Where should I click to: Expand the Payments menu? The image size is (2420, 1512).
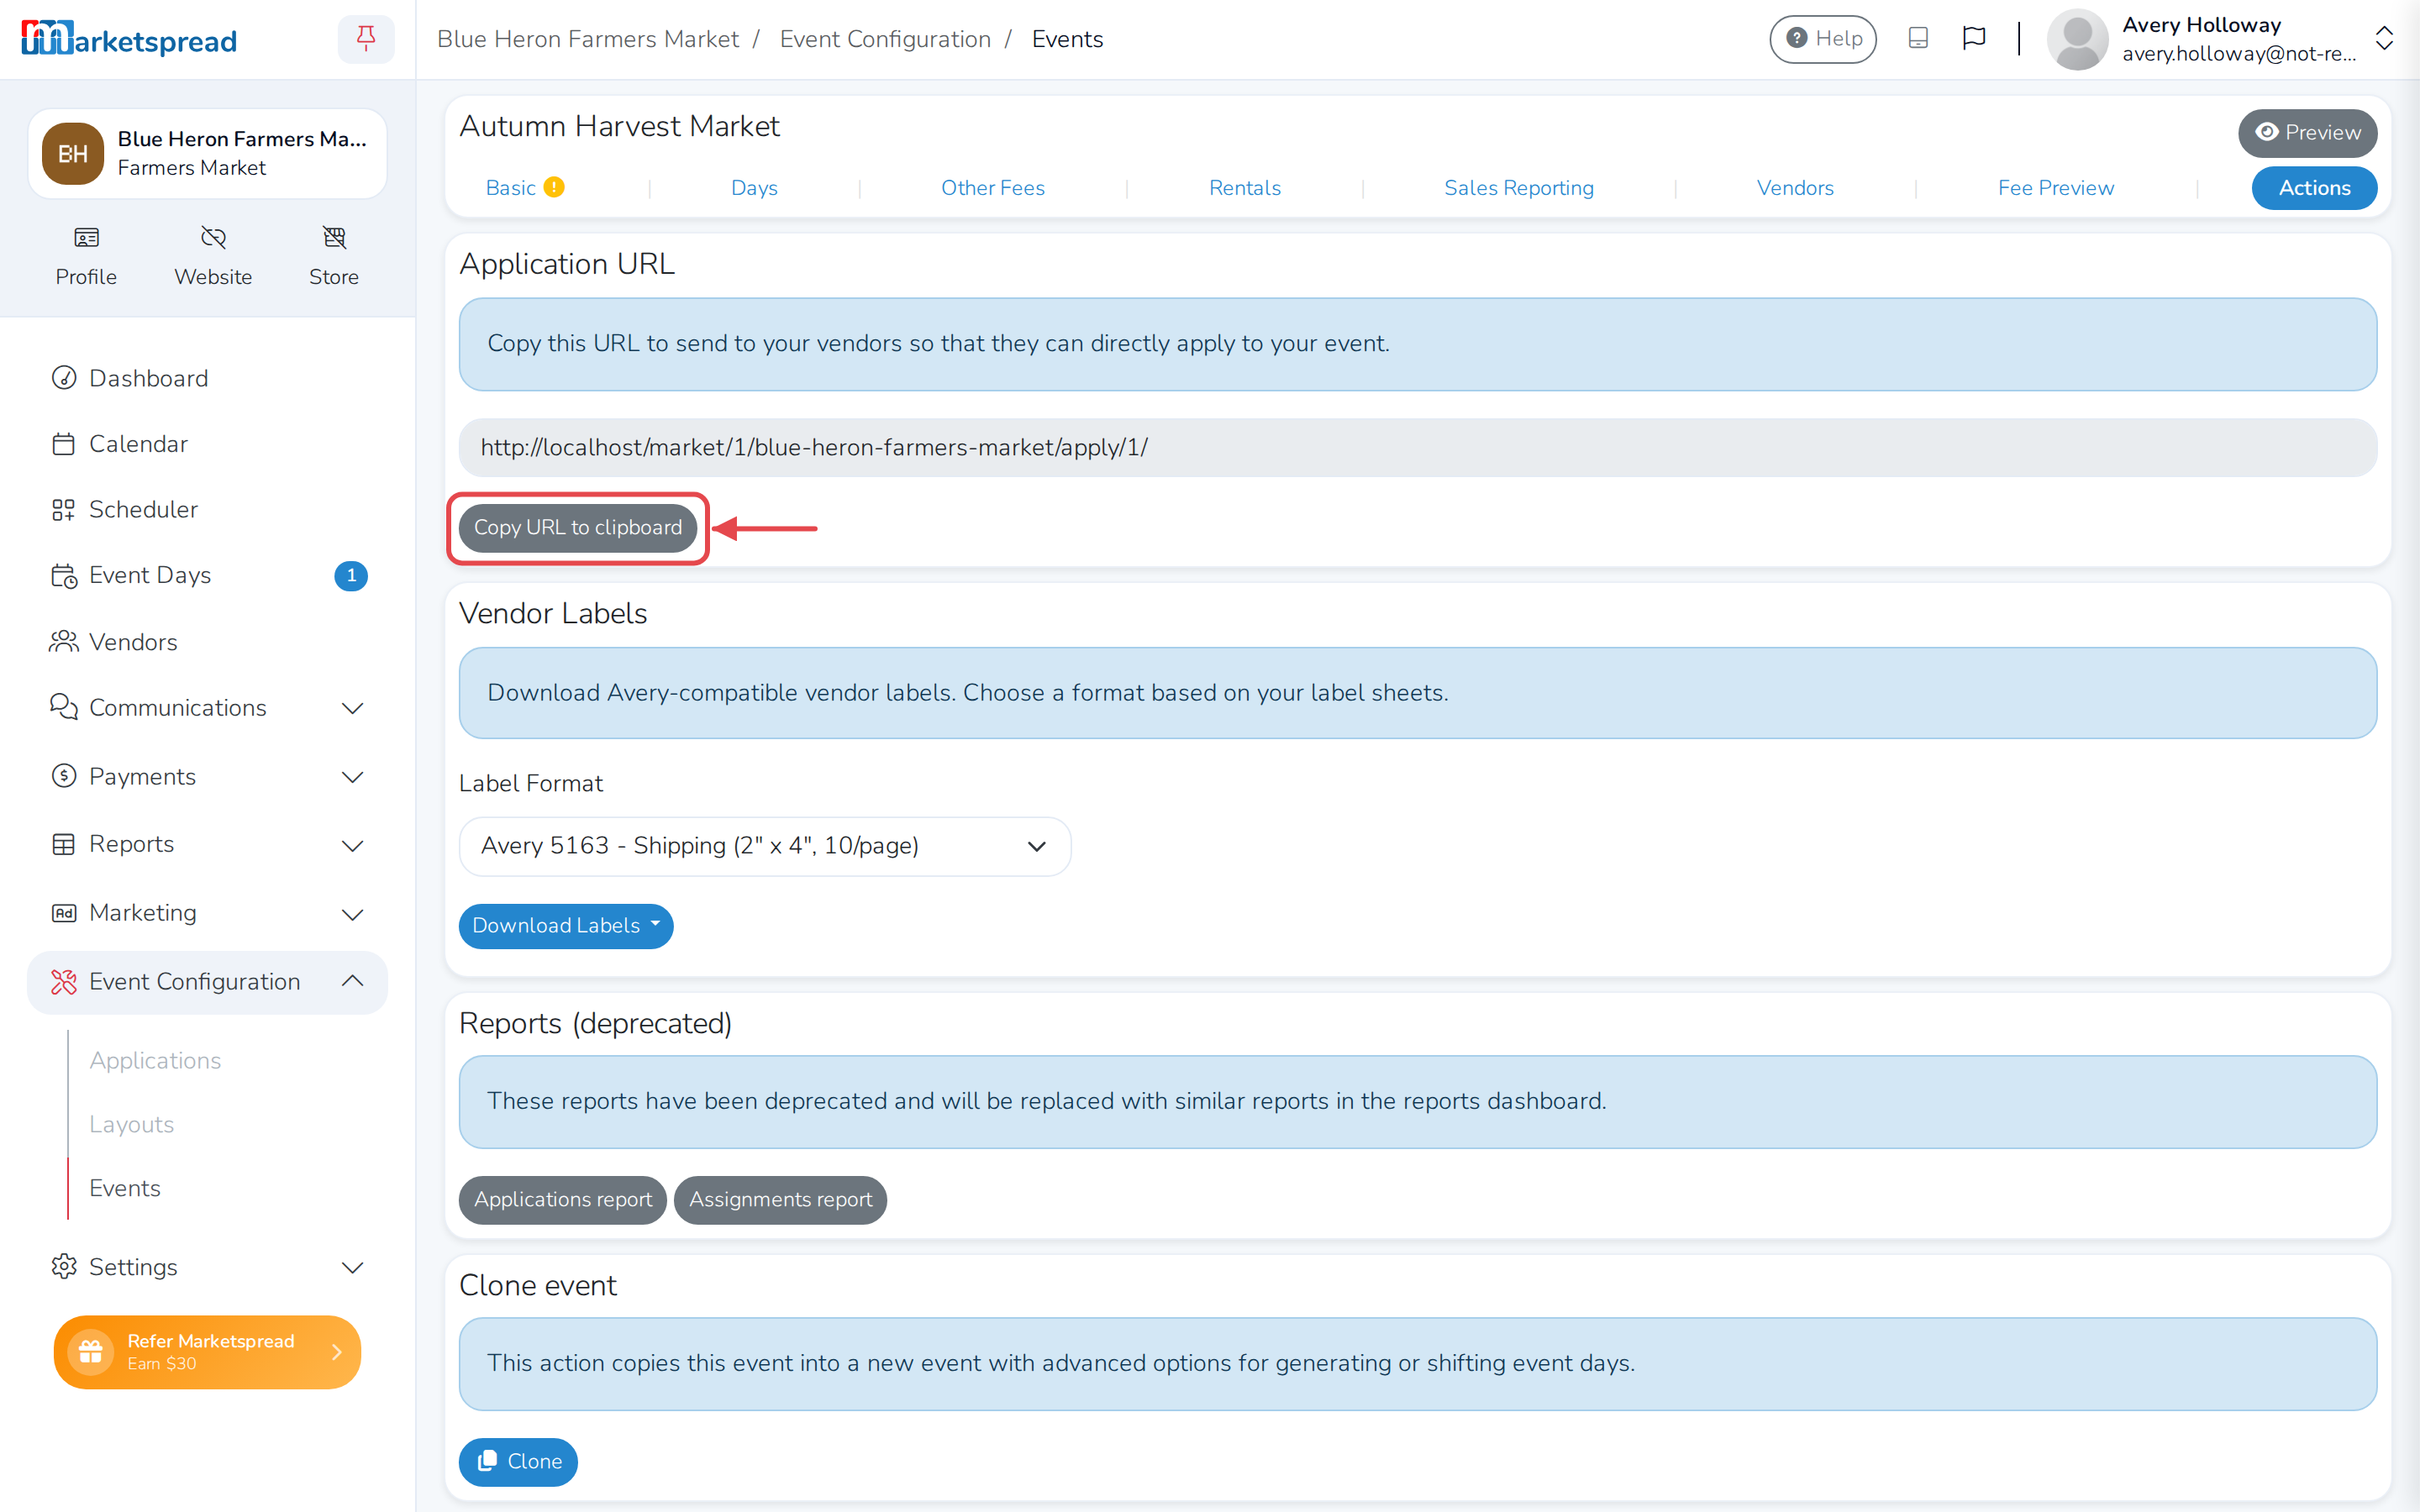pos(207,777)
